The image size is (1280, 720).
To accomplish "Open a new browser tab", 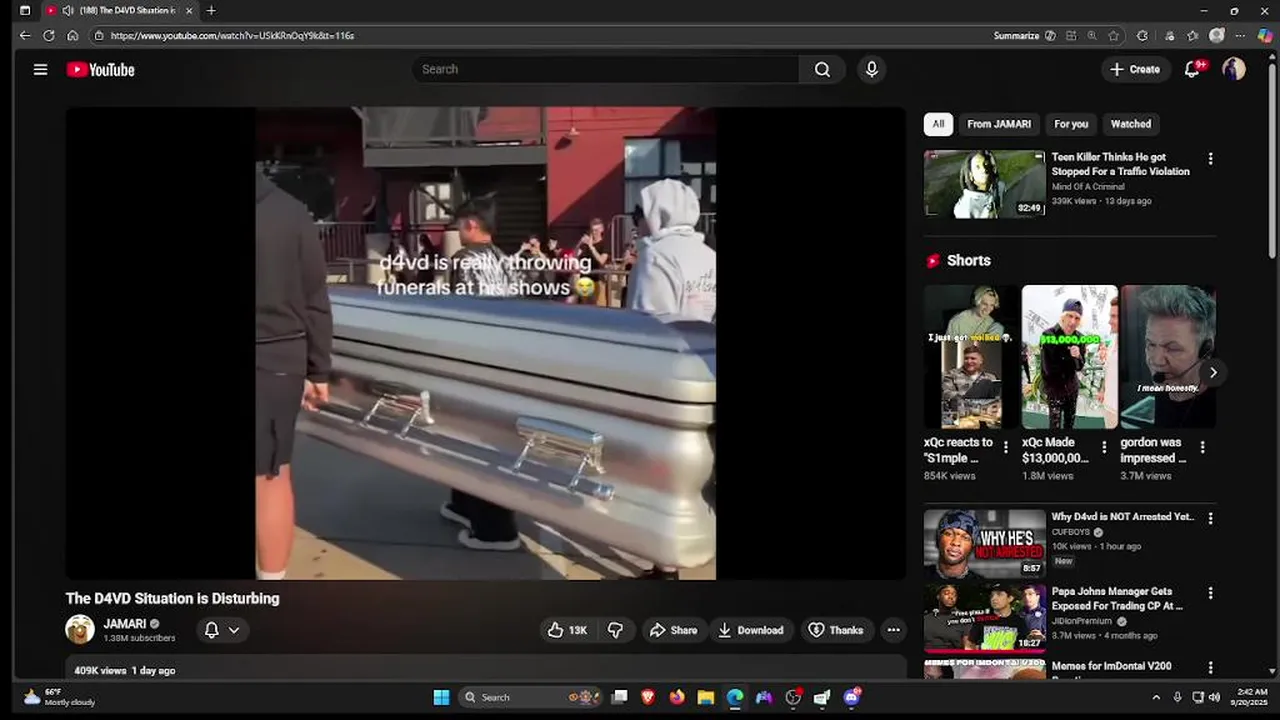I will 211,10.
